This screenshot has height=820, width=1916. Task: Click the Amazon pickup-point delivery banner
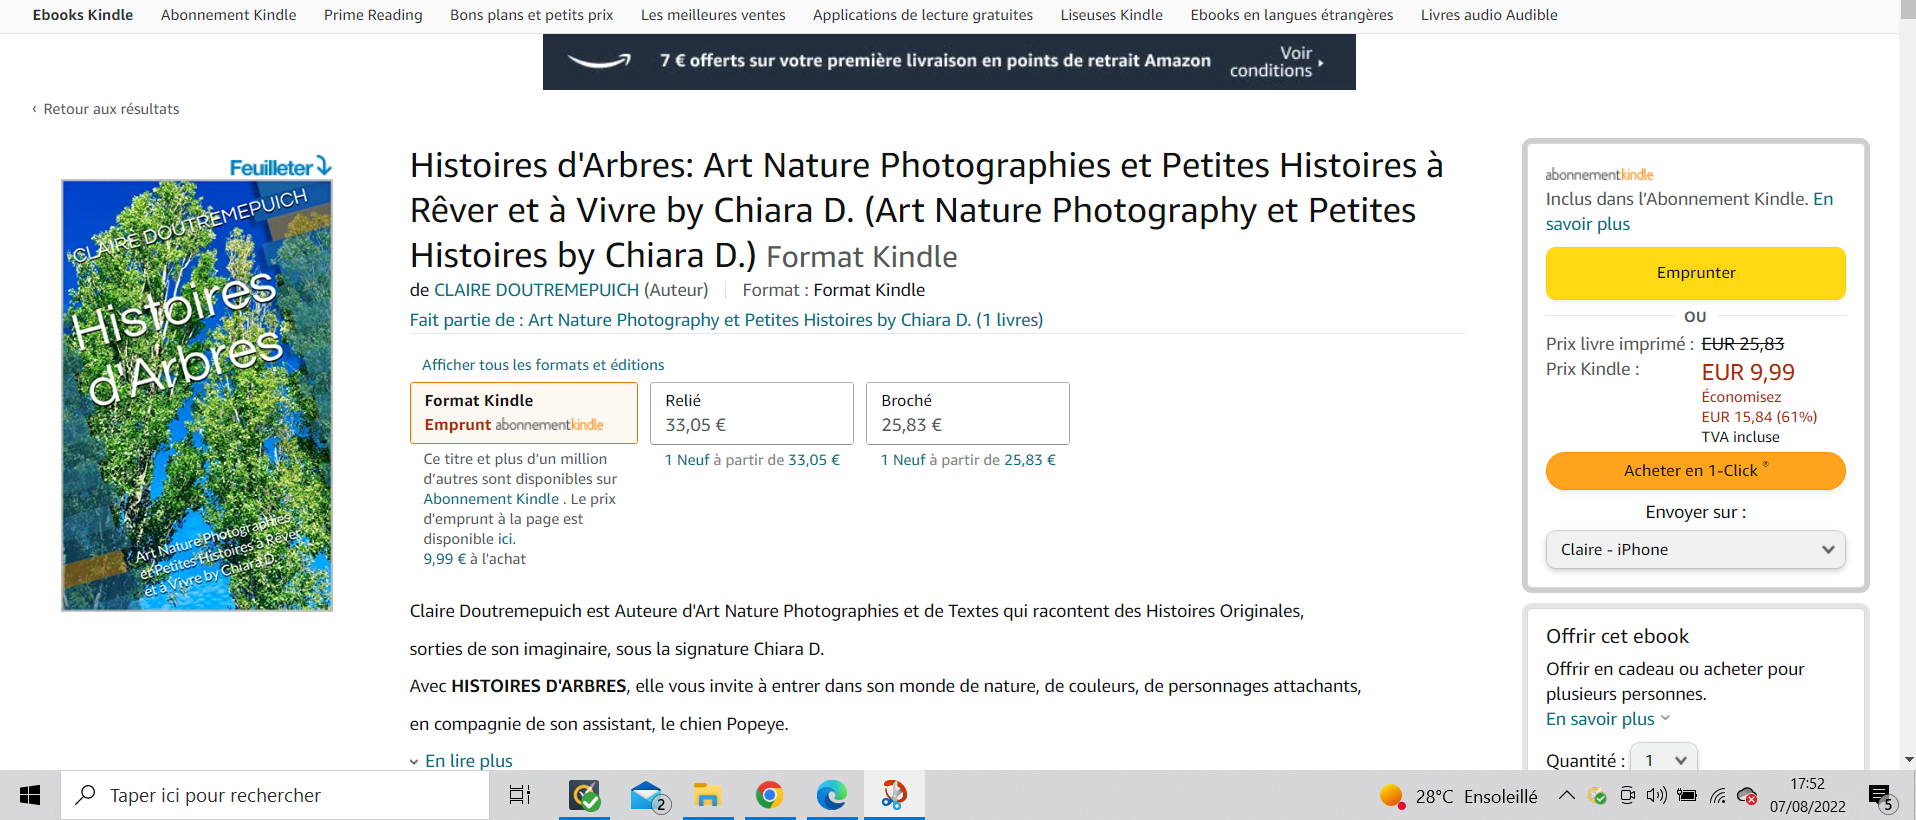[949, 62]
